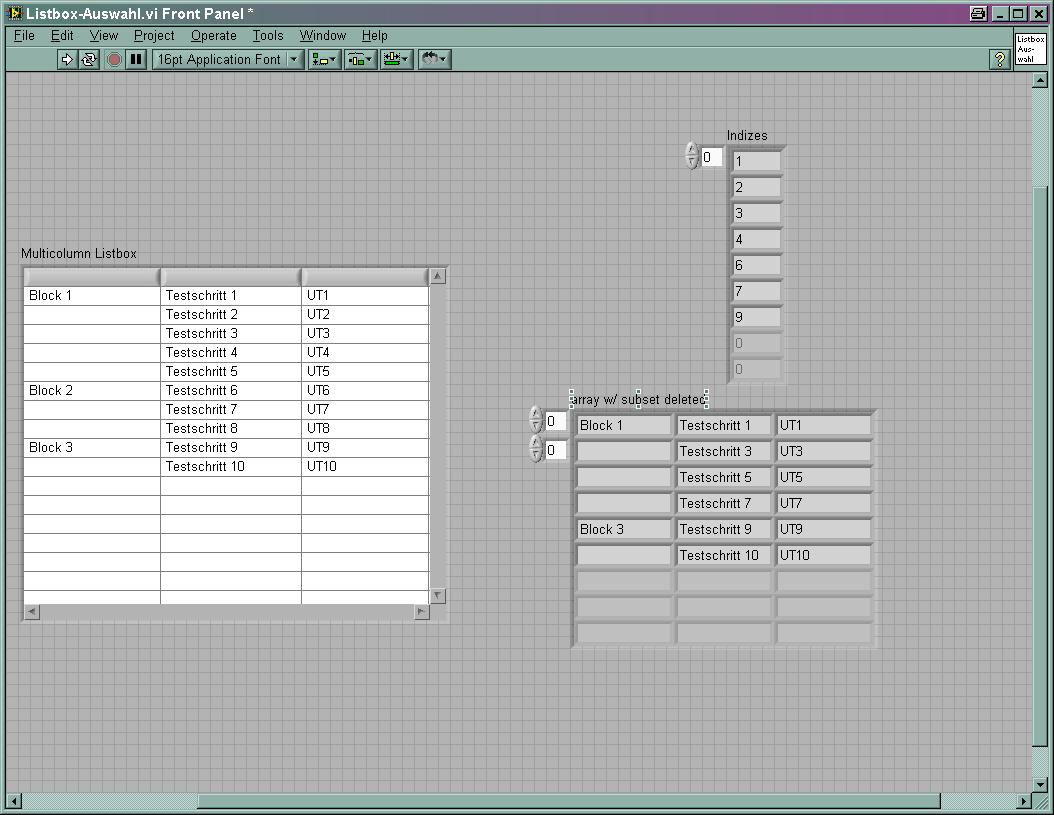Click the context help question mark
1054x815 pixels.
tap(1000, 59)
